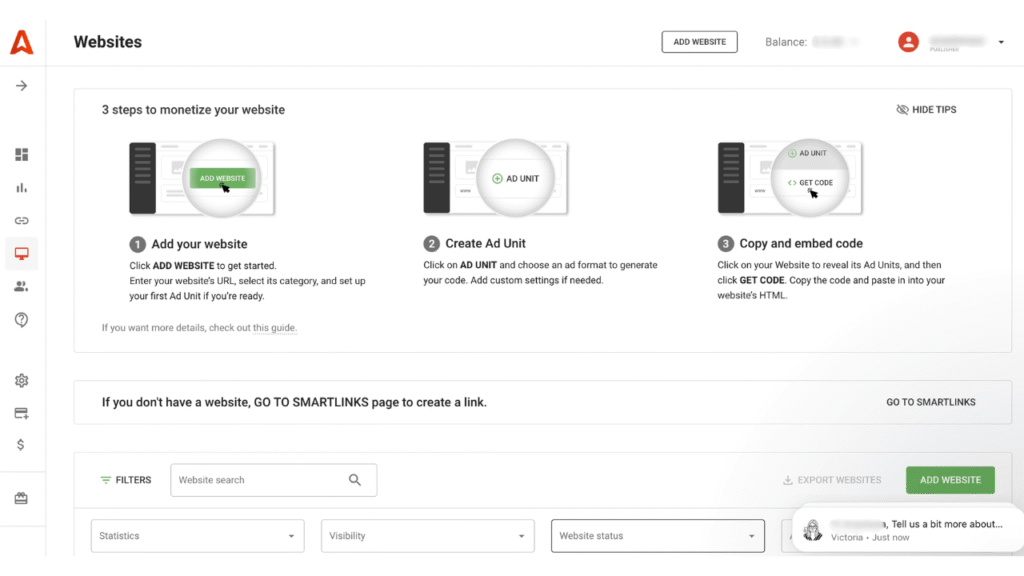This screenshot has height=576, width=1024.
Task: Open the FILTERS toggle
Action: pyautogui.click(x=126, y=480)
